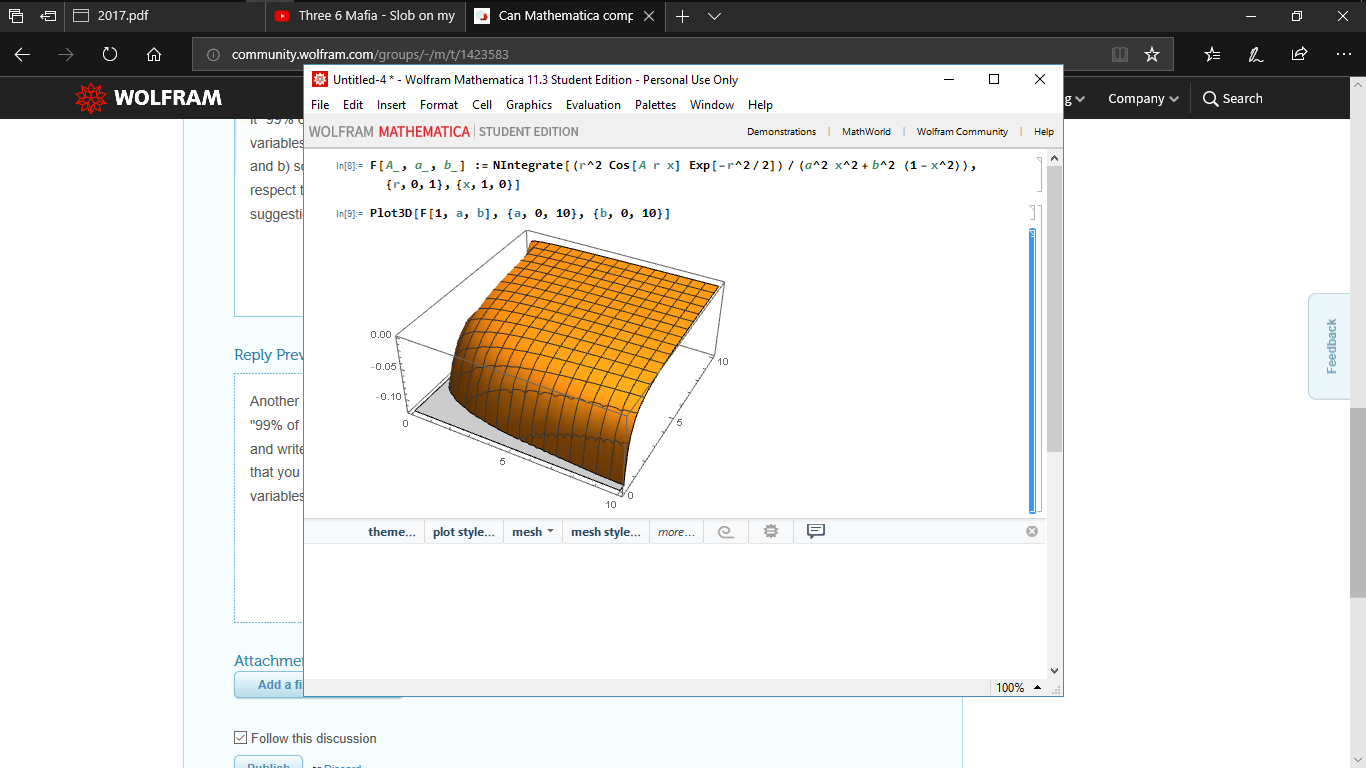Click browser forward arrow
Image resolution: width=1366 pixels, height=768 pixels.
pos(66,54)
